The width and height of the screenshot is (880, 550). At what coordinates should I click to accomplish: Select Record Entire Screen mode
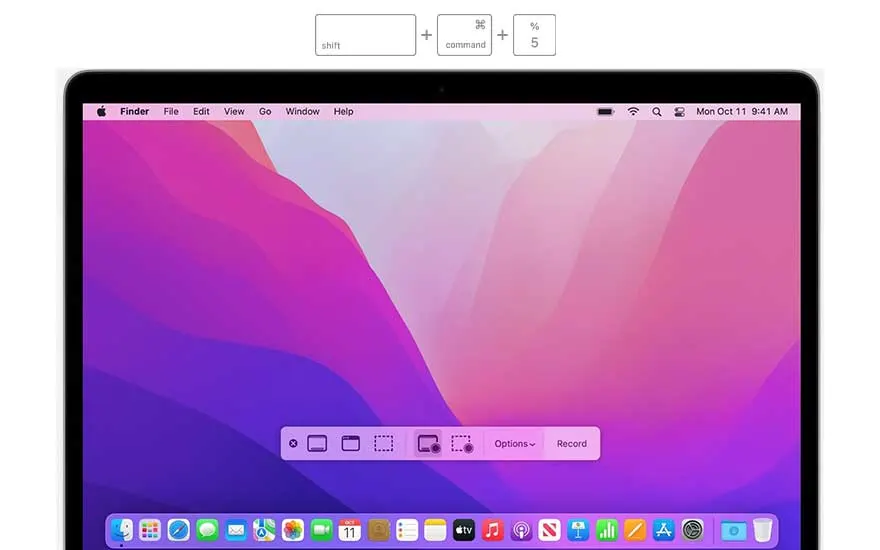point(428,443)
